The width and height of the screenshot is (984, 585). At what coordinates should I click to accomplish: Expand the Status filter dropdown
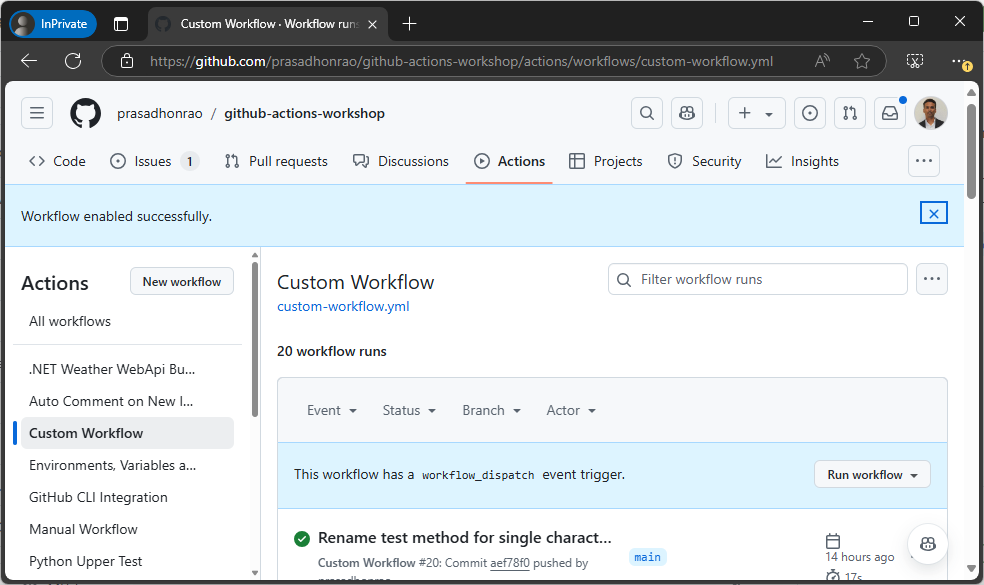[x=409, y=411]
